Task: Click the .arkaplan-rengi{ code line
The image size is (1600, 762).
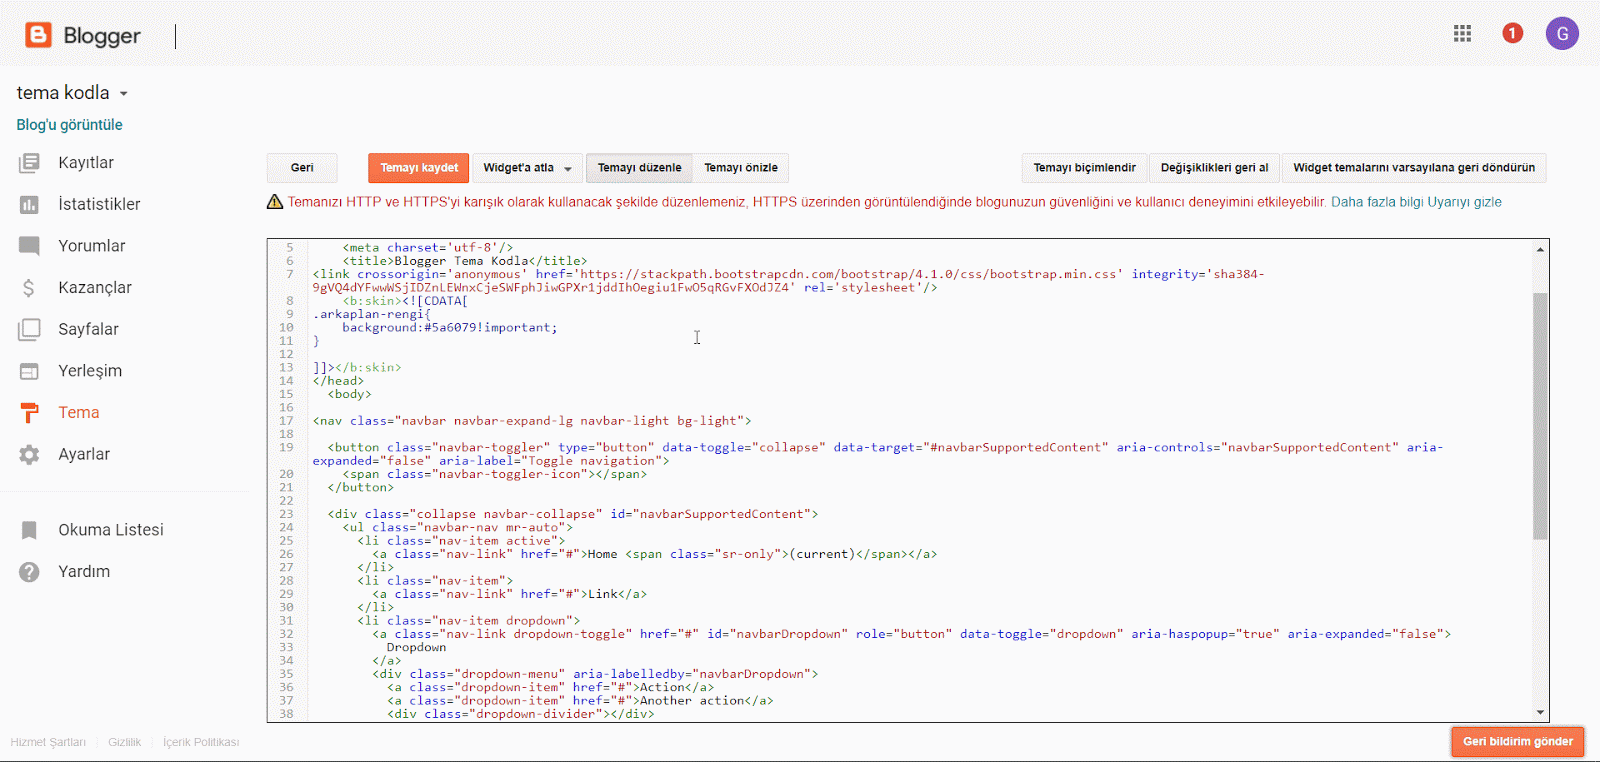Action: (372, 314)
